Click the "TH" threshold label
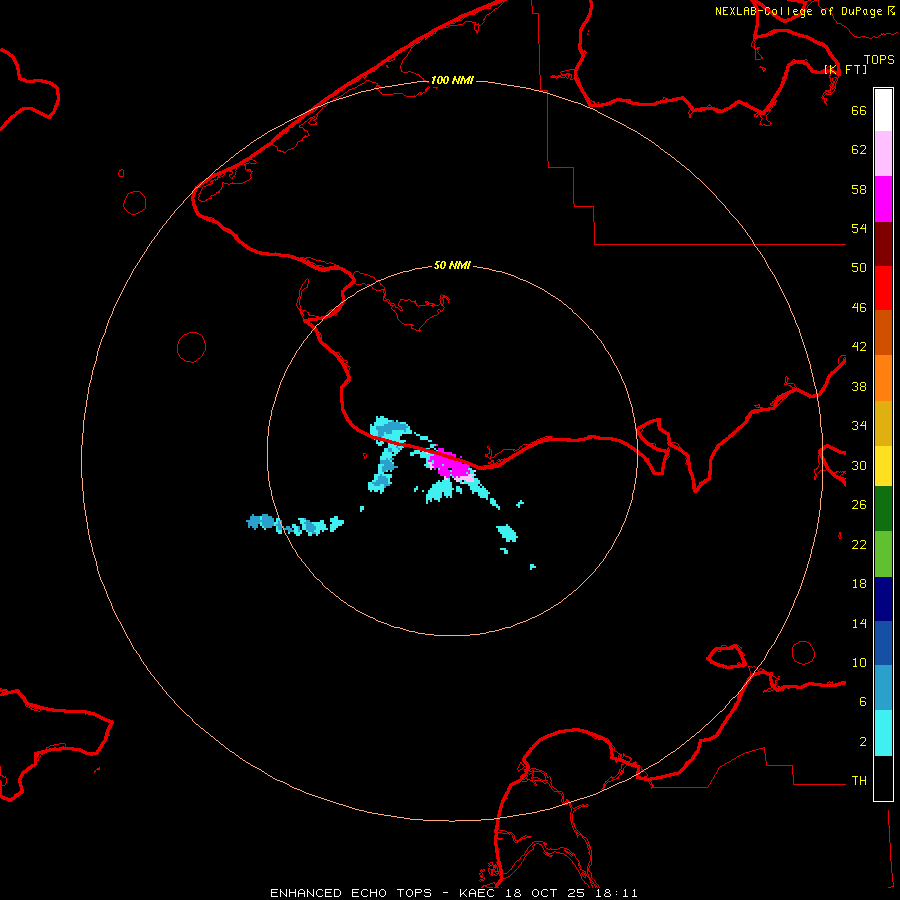 (x=859, y=781)
